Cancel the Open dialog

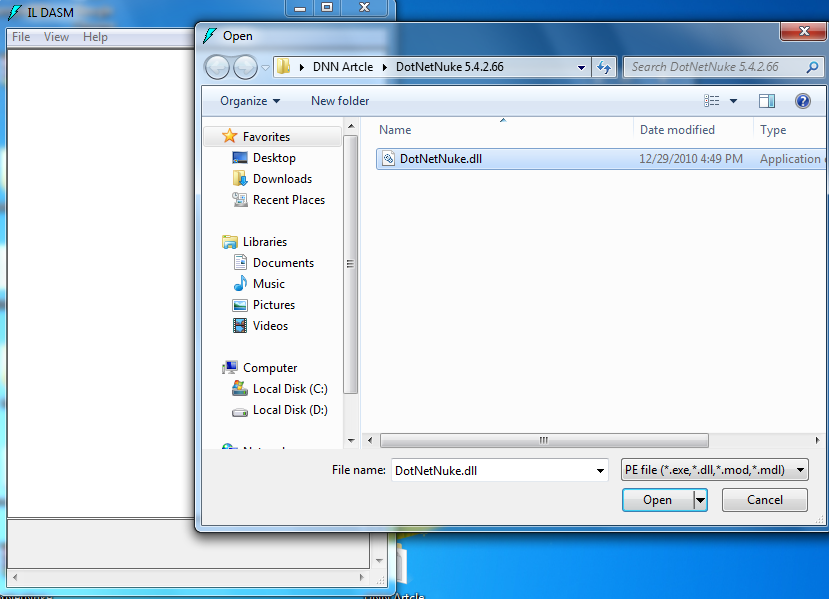pos(764,500)
